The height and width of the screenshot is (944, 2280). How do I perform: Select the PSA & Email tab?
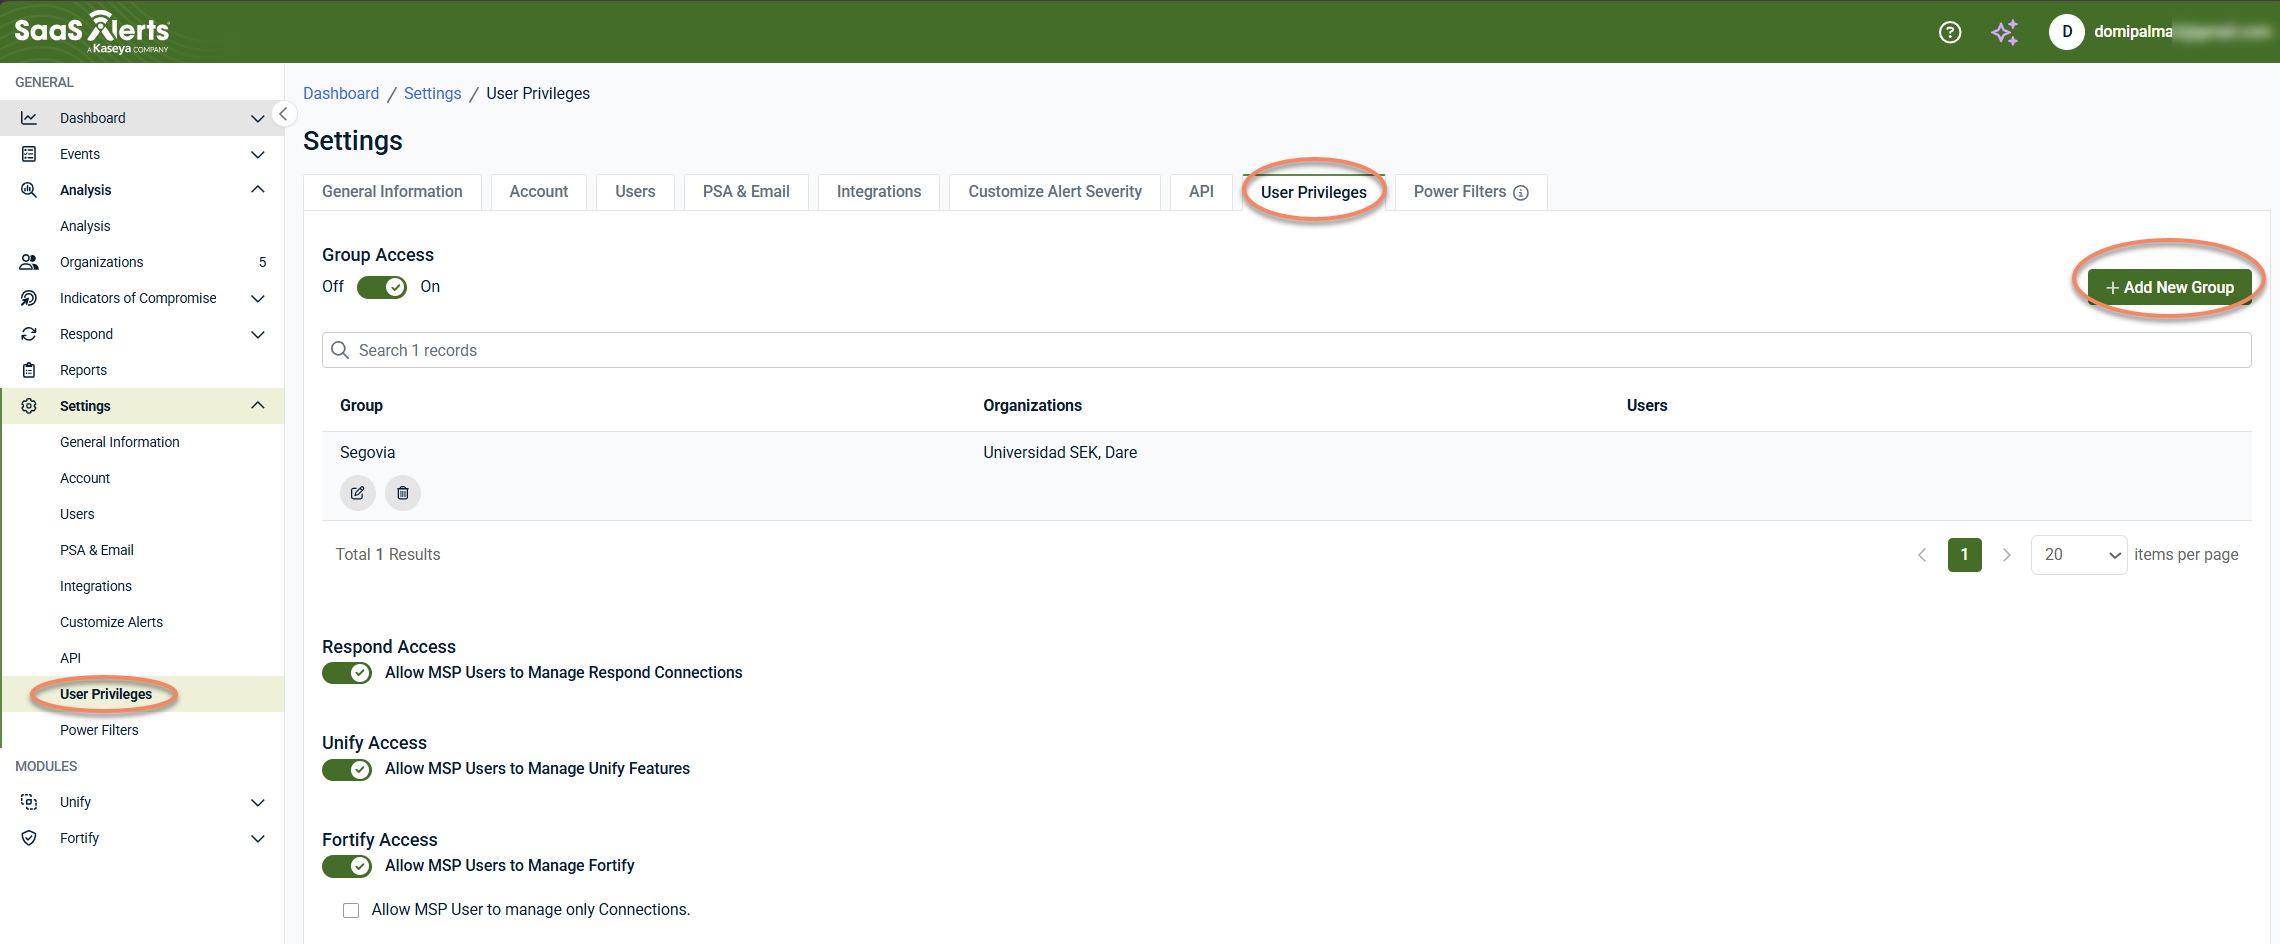click(x=746, y=192)
